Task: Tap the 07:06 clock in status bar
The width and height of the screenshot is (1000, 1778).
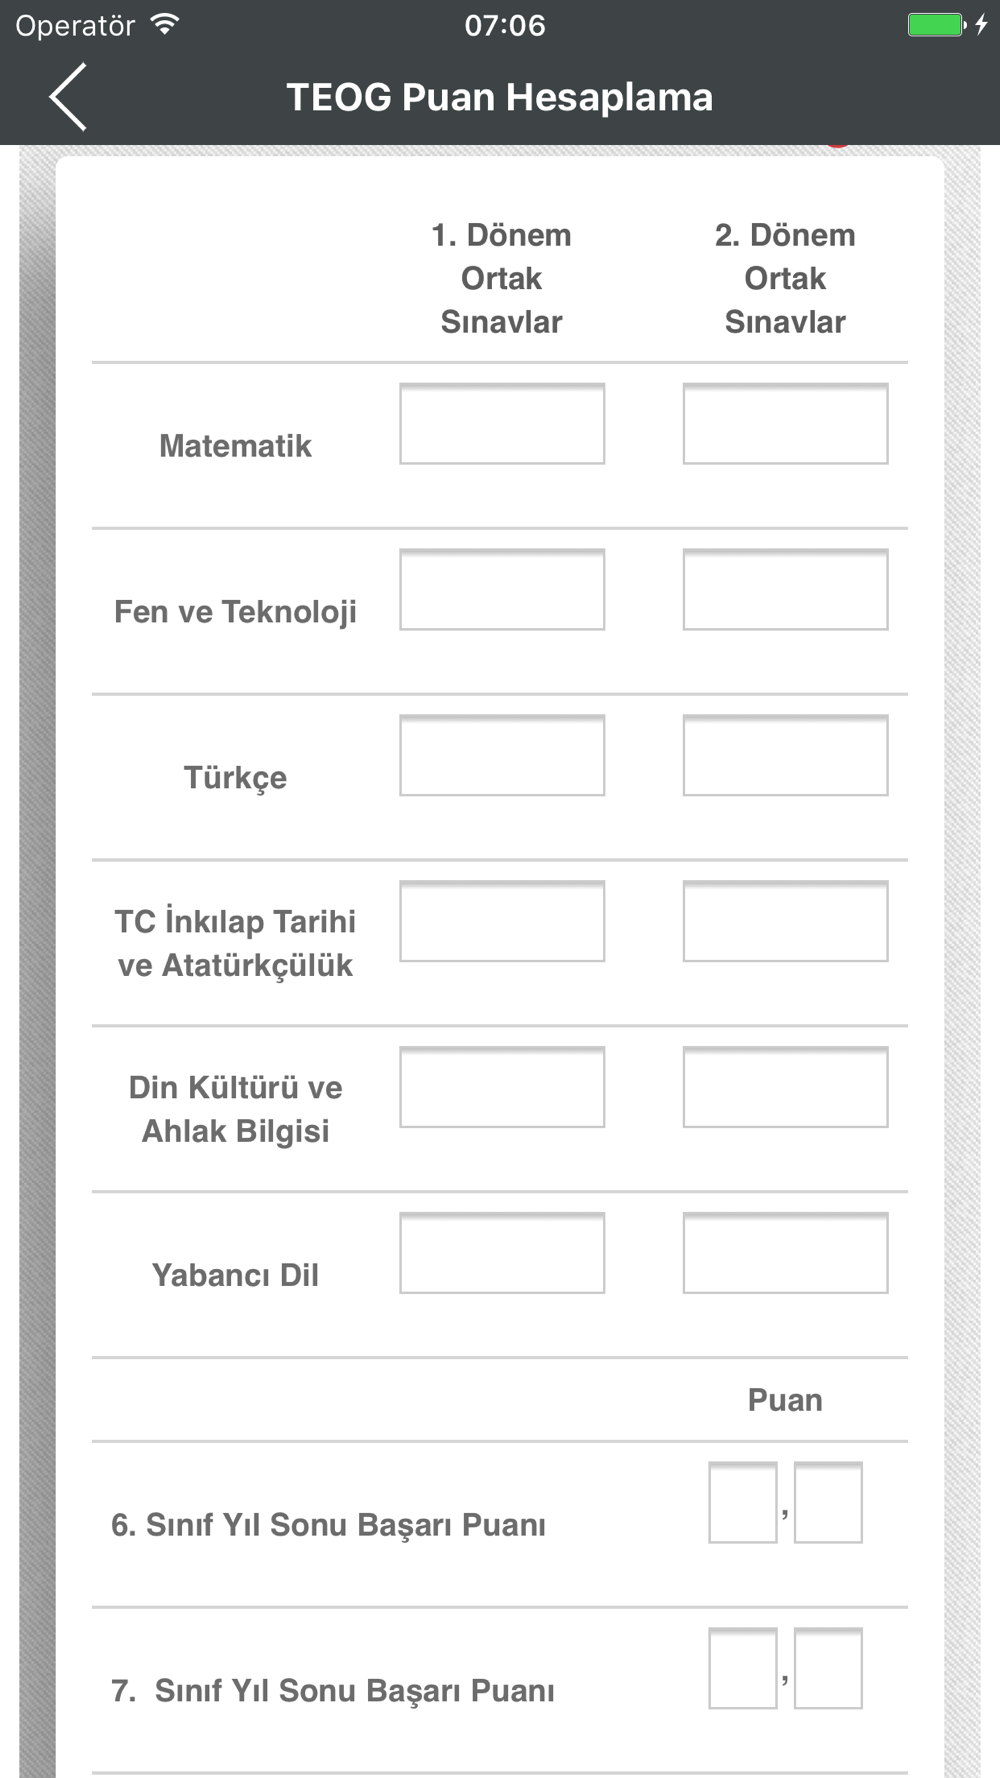Action: [505, 25]
